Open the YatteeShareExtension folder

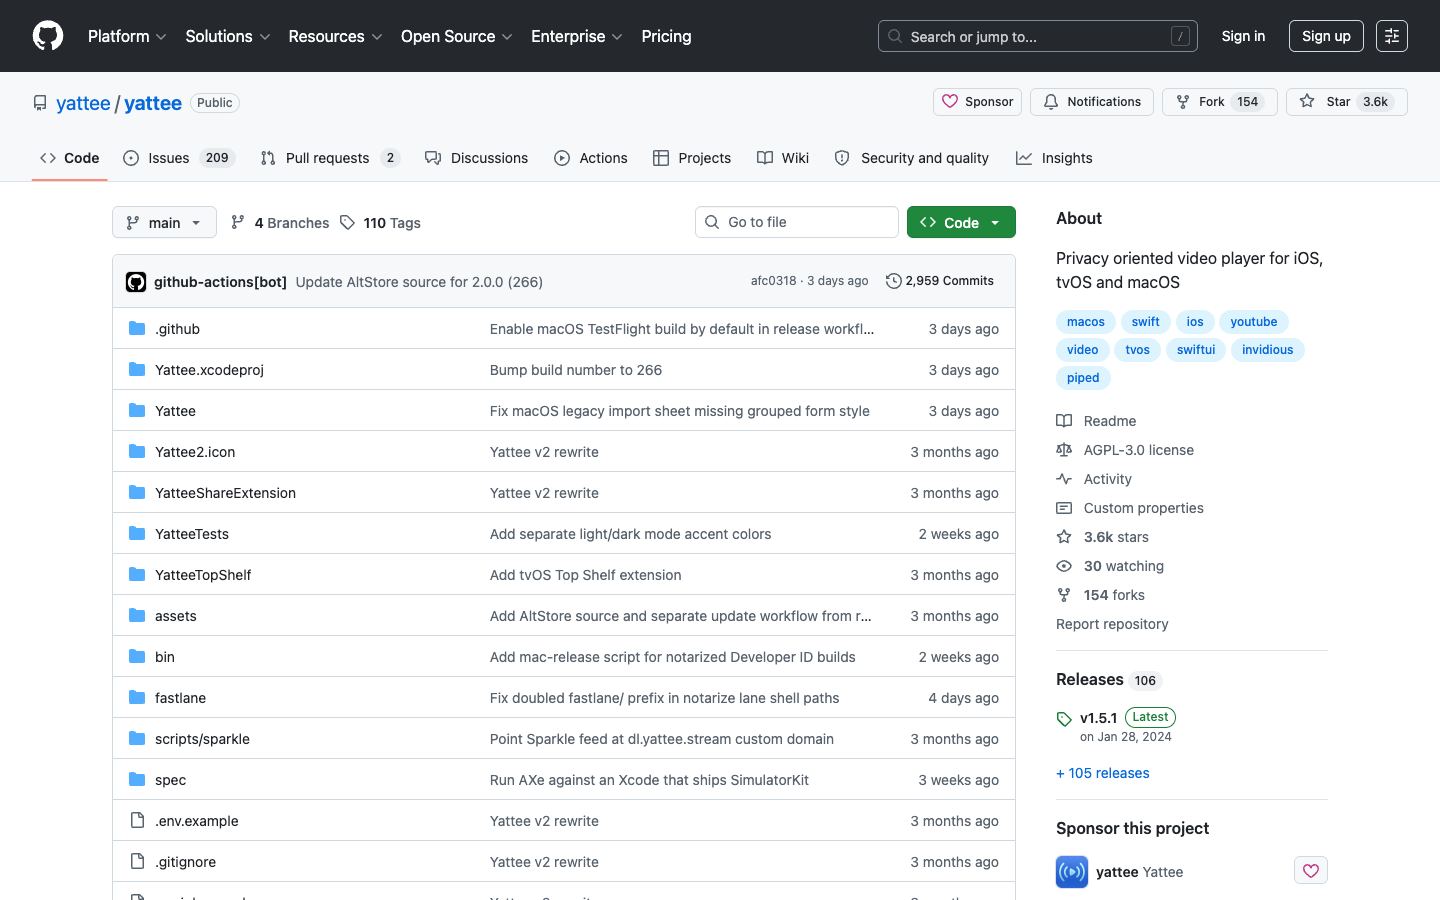[225, 493]
